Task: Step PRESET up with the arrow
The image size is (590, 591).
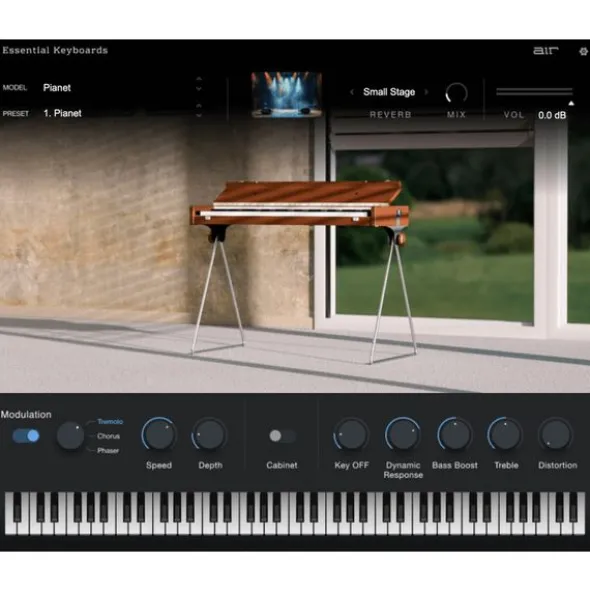Action: tap(199, 106)
